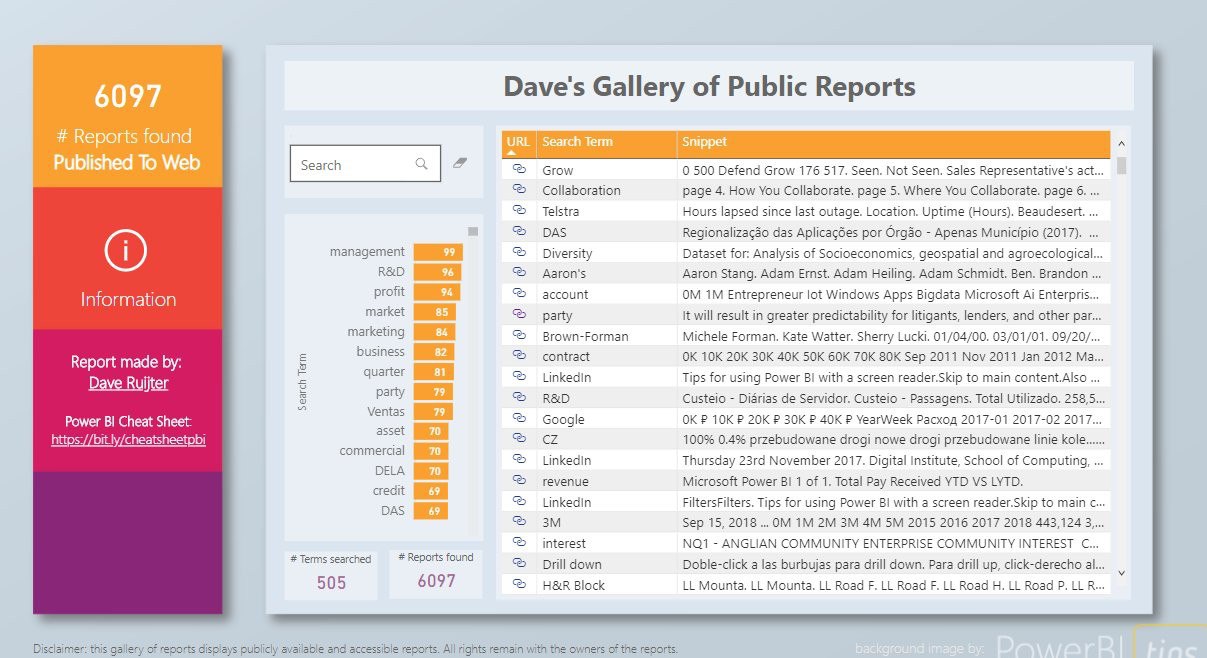This screenshot has height=658, width=1207.
Task: Open the link icon for account row
Action: tap(519, 294)
